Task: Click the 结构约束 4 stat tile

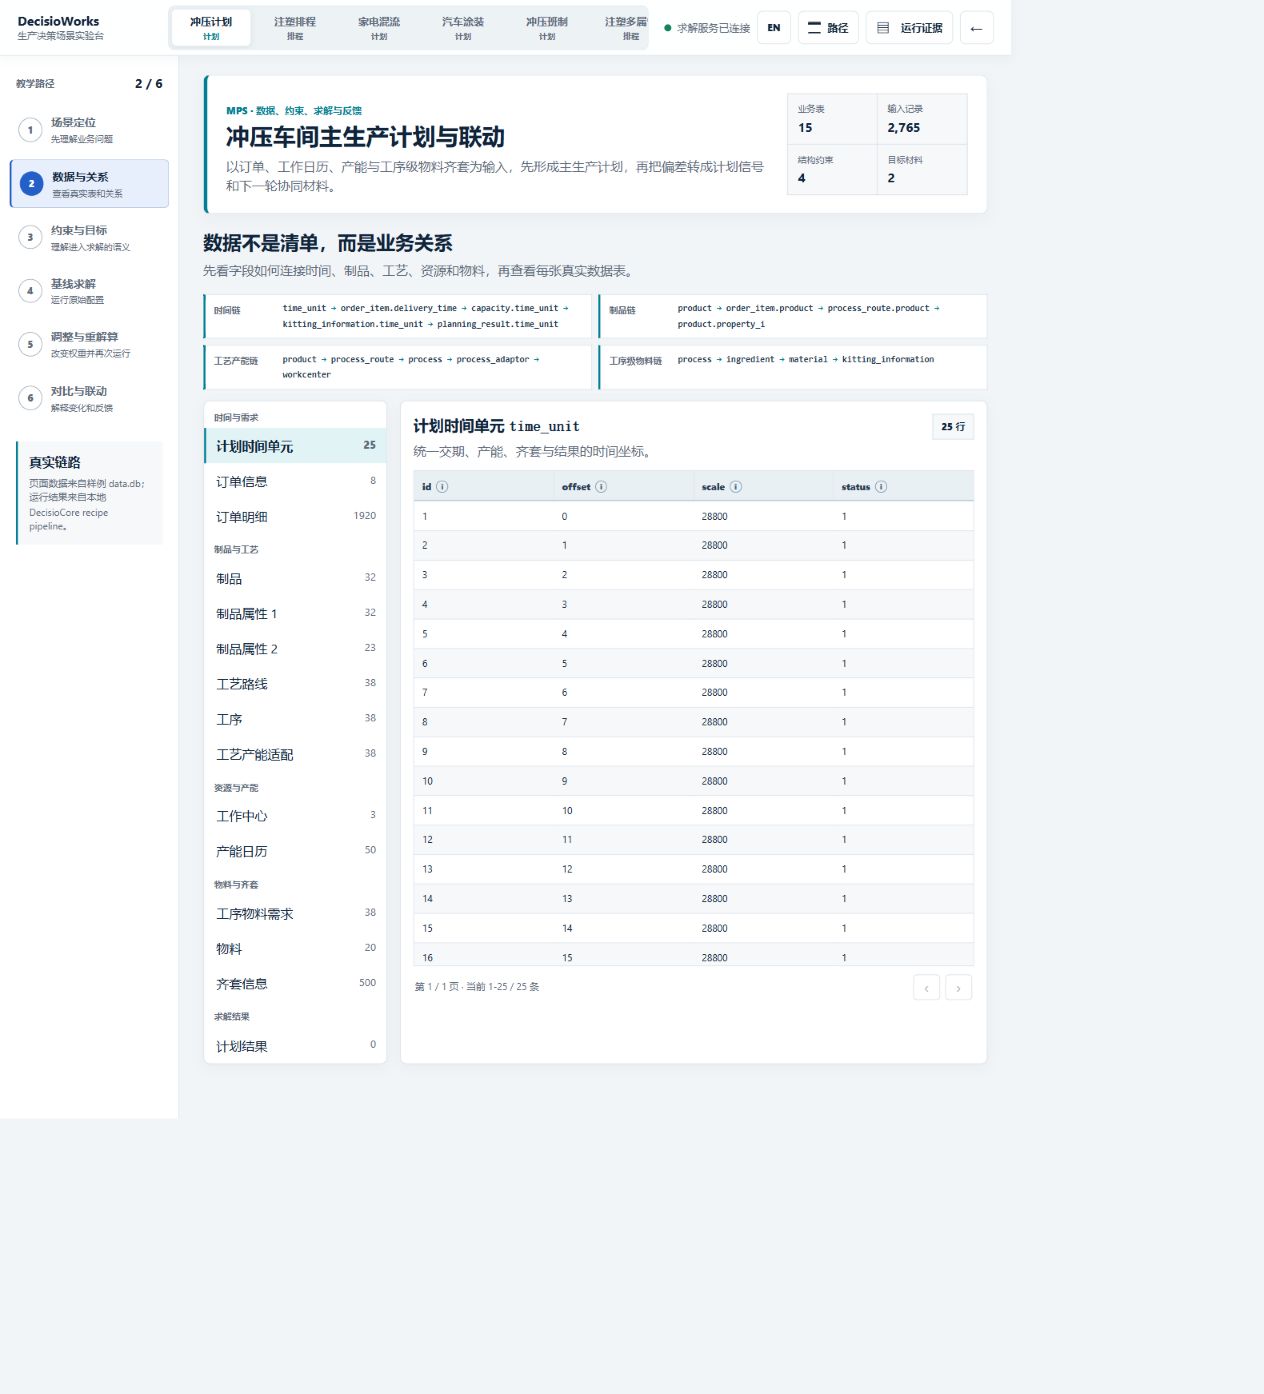Action: click(832, 169)
